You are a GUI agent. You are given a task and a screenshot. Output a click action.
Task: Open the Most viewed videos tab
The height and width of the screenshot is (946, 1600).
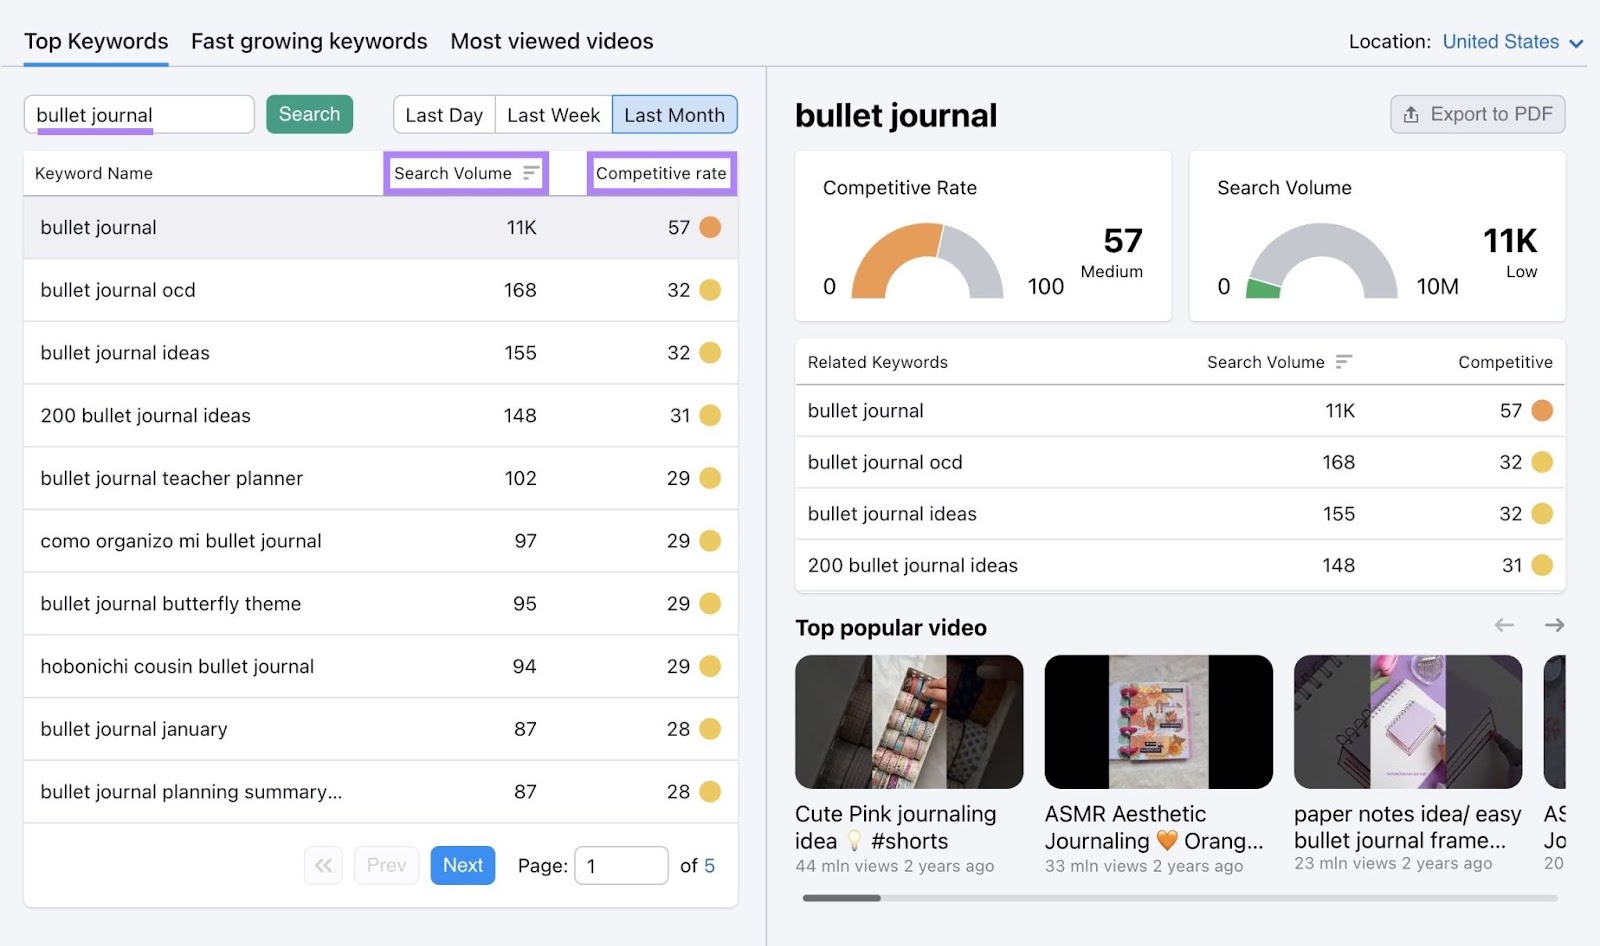coord(552,41)
